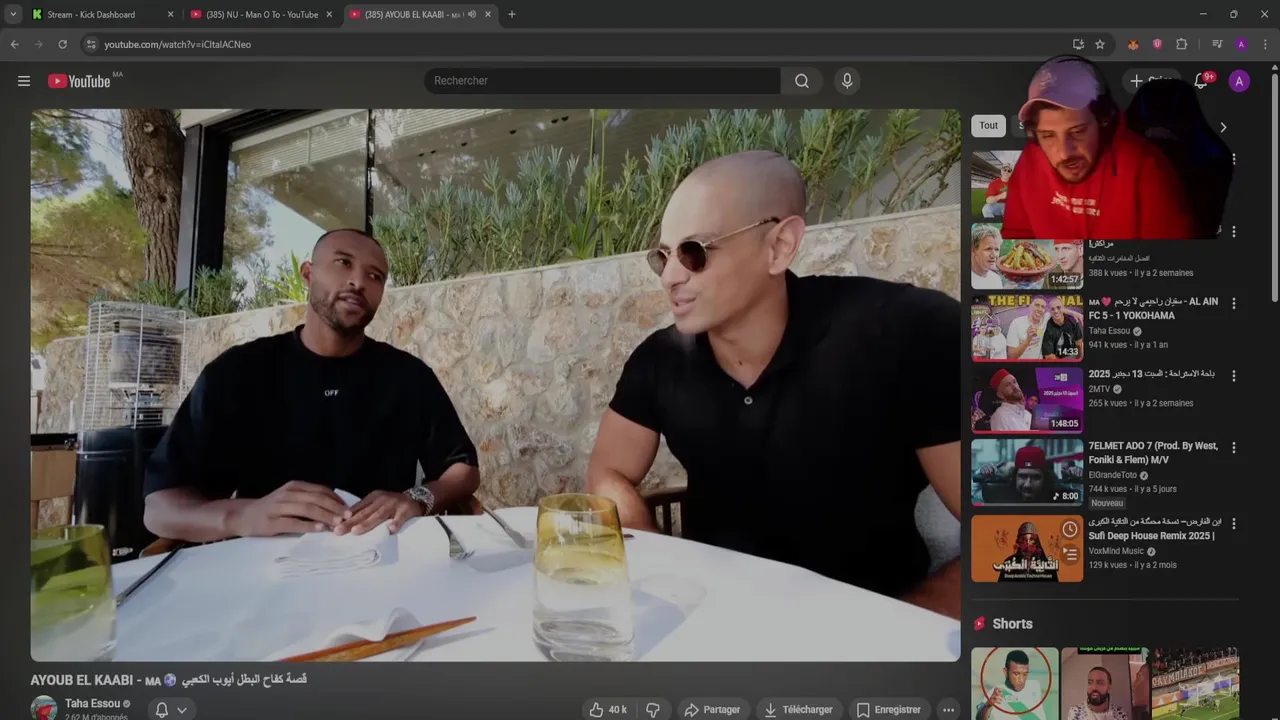
Task: Open the VoxMind Music channel link
Action: pyautogui.click(x=1116, y=551)
